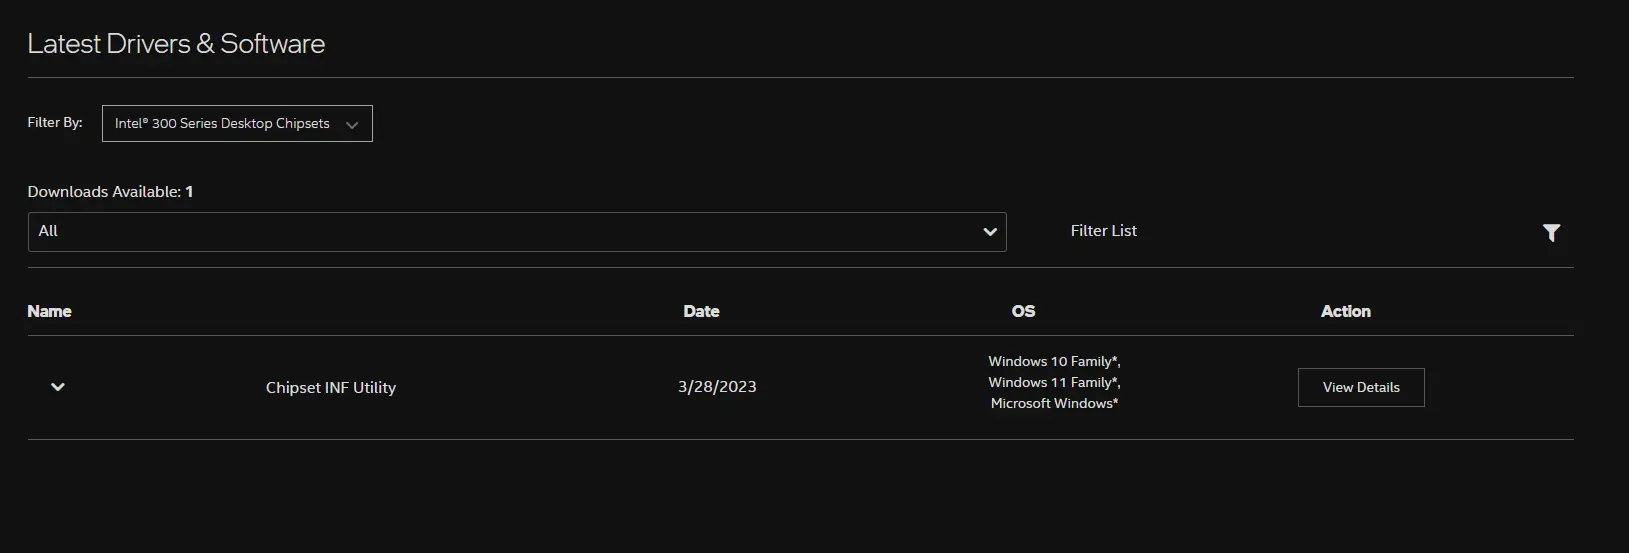
Task: Click View Details for Chipset INF Utility
Action: click(x=1361, y=387)
